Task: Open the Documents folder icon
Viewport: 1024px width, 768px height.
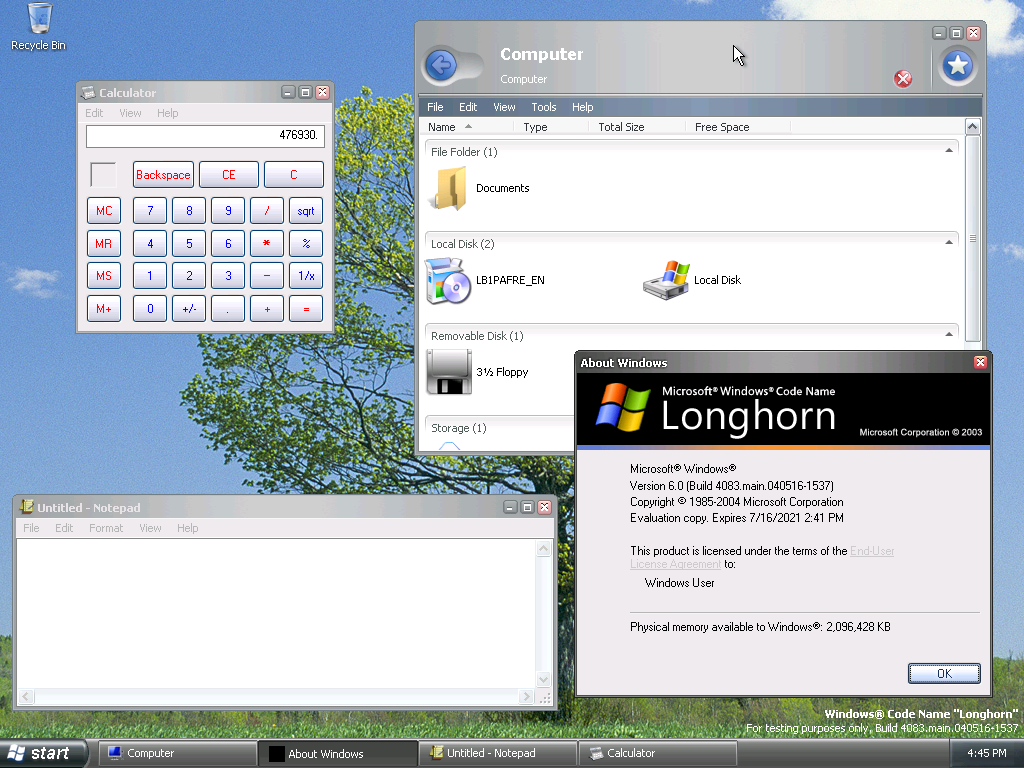Action: pos(448,188)
